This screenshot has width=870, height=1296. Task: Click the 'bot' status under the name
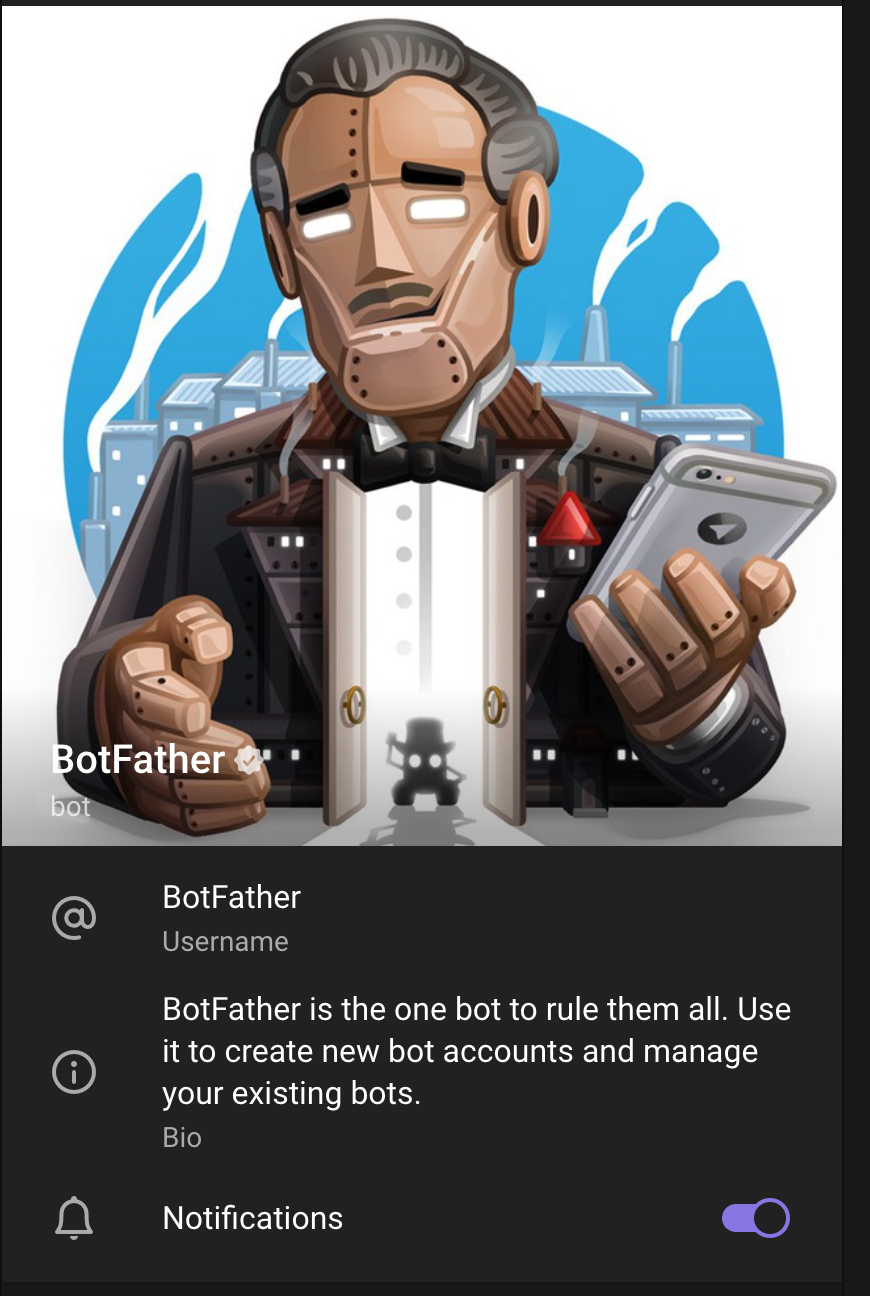71,806
